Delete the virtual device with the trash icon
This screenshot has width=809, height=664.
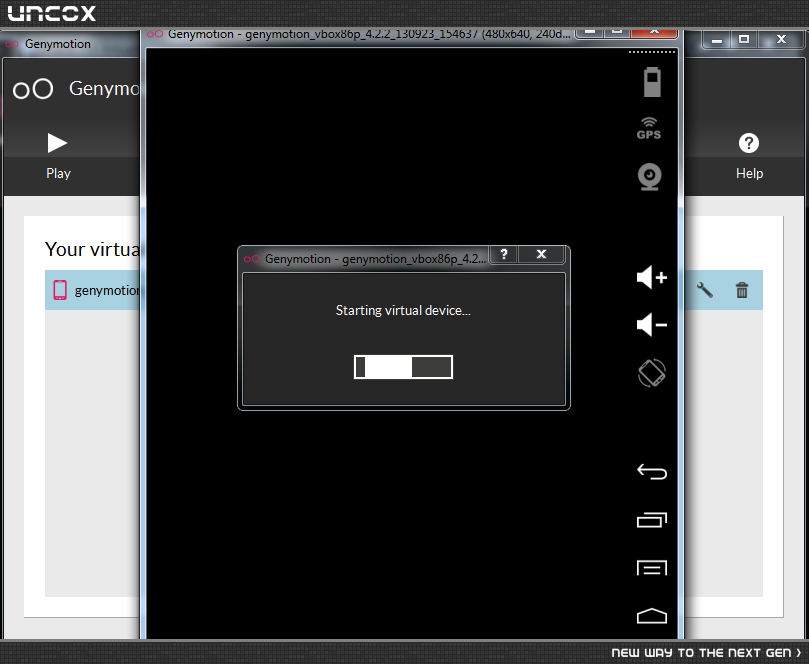coord(742,290)
